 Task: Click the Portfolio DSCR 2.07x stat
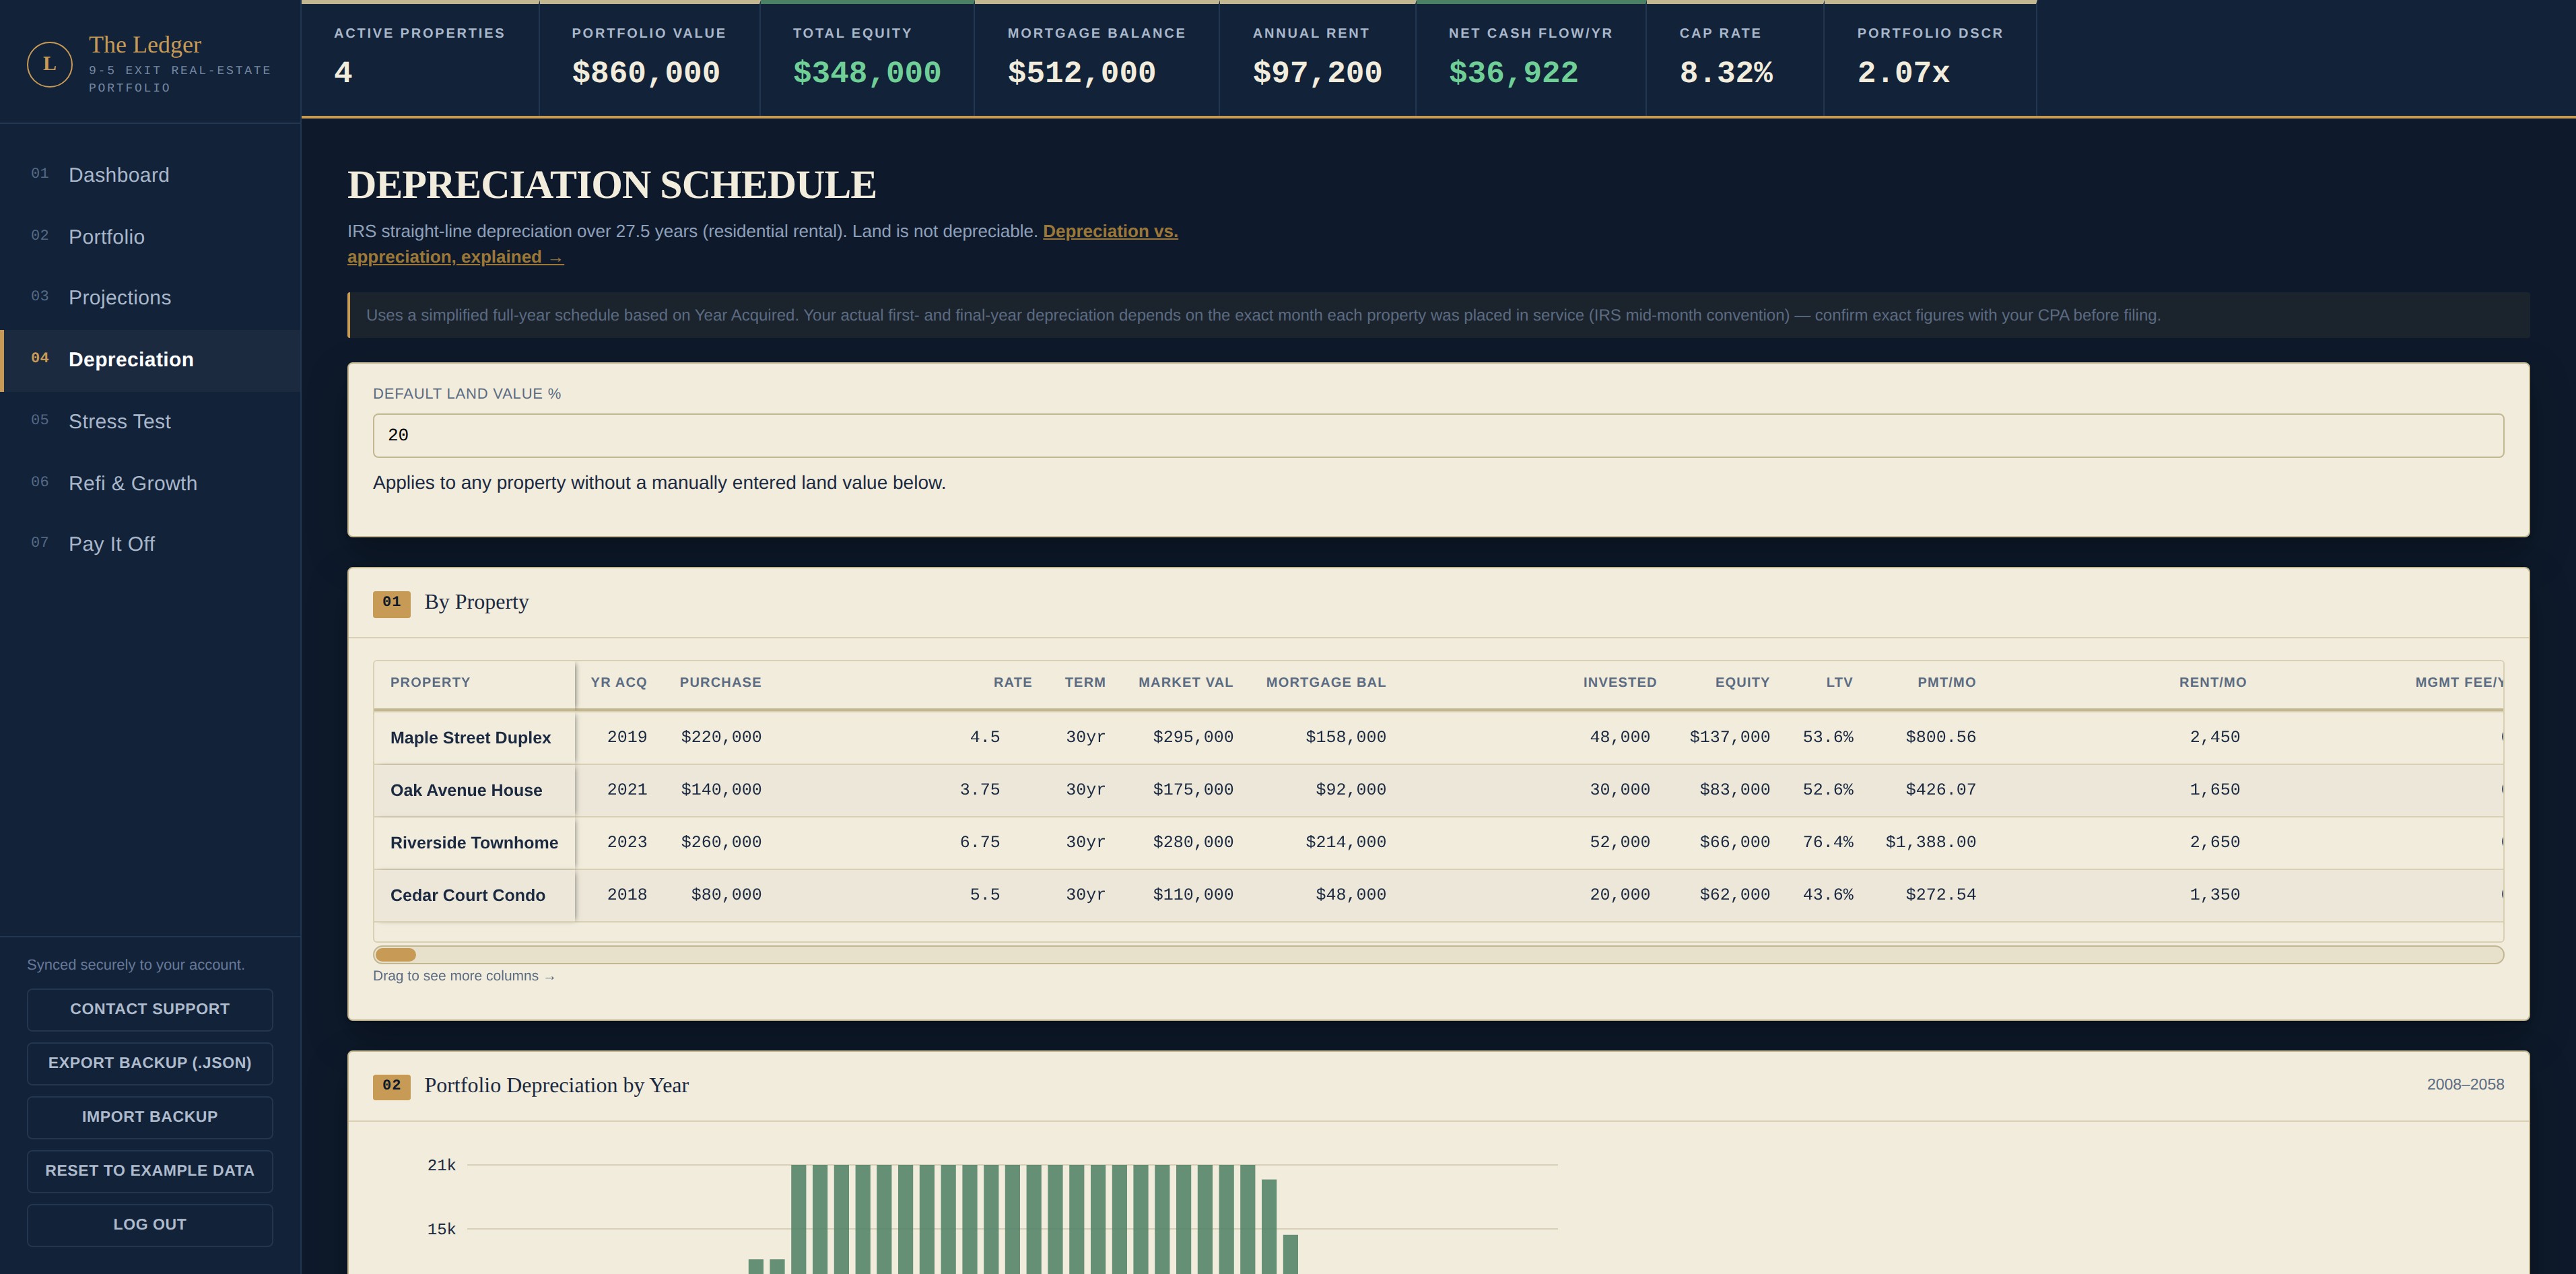pos(1930,59)
